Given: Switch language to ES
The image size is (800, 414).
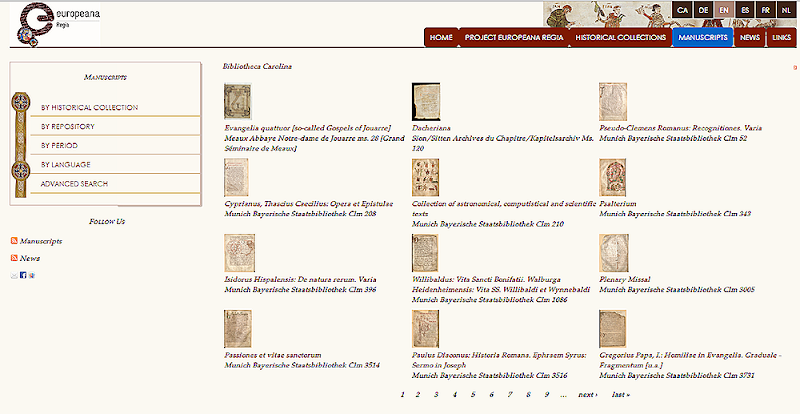Looking at the screenshot, I should pos(745,10).
